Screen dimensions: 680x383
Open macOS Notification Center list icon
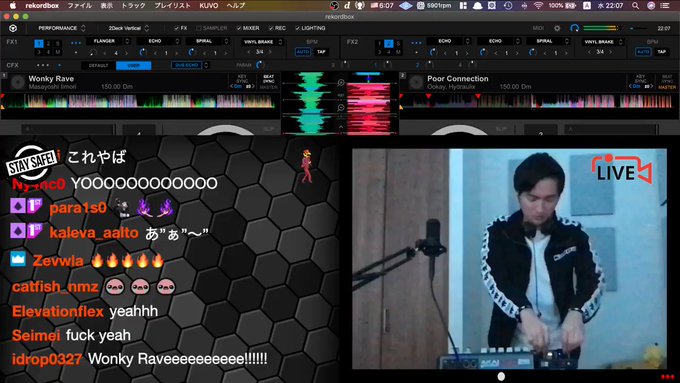664,6
